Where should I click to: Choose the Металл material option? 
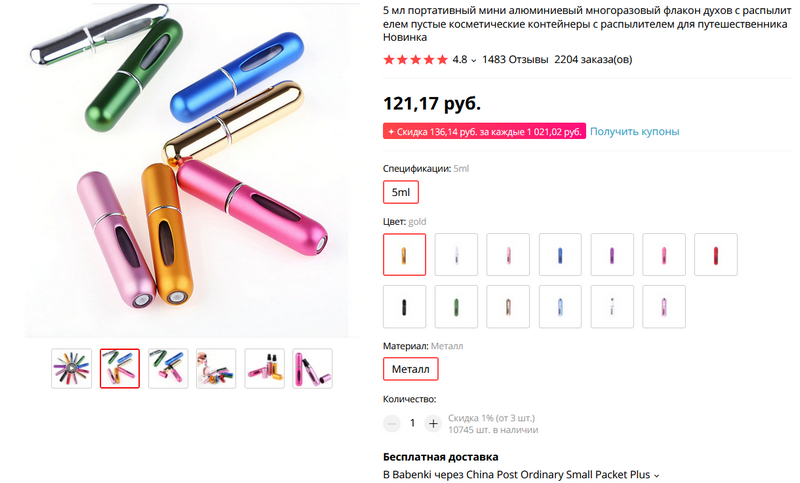(410, 369)
